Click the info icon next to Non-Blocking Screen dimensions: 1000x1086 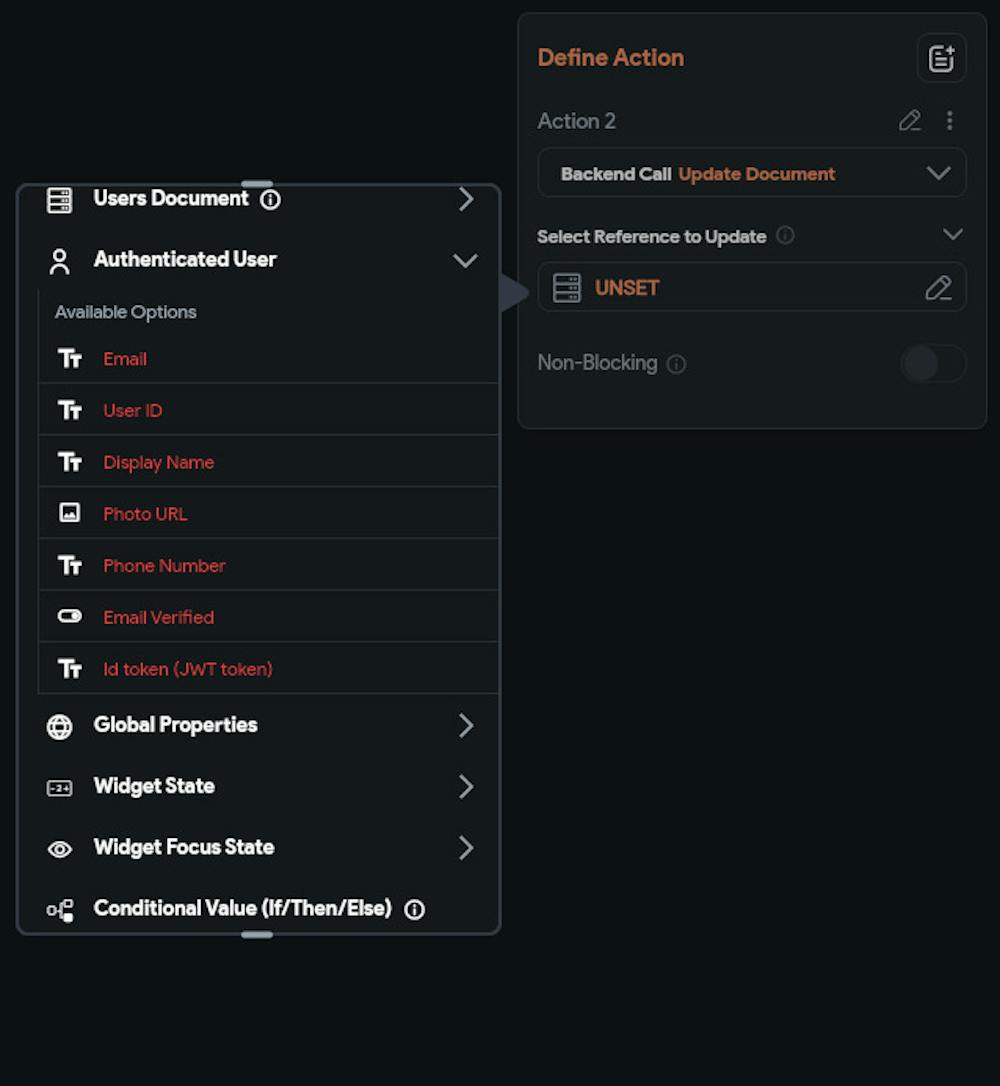(x=677, y=364)
